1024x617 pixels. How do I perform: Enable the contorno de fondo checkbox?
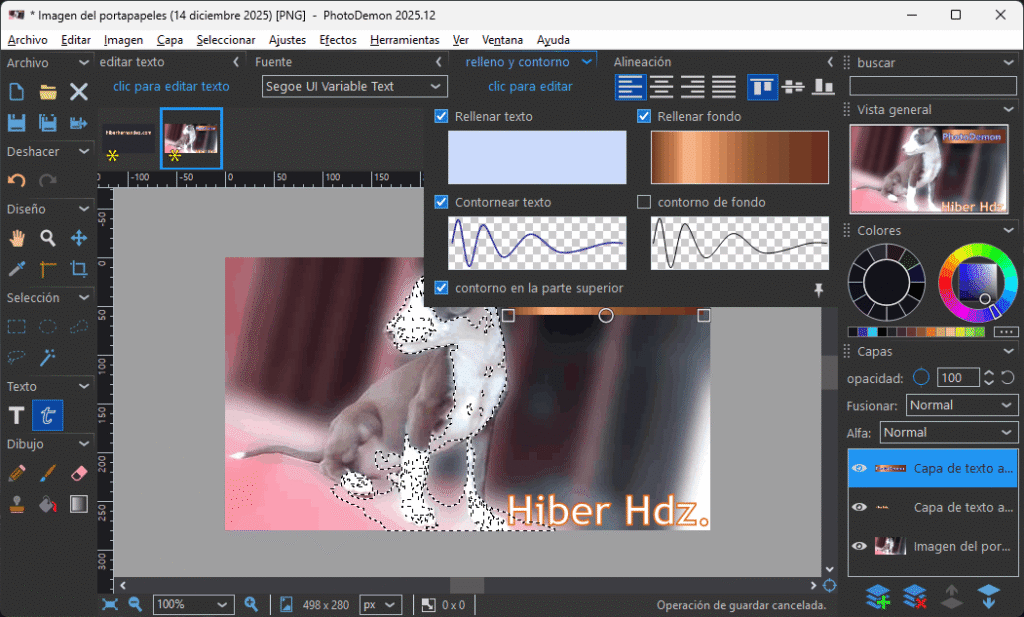tap(645, 202)
